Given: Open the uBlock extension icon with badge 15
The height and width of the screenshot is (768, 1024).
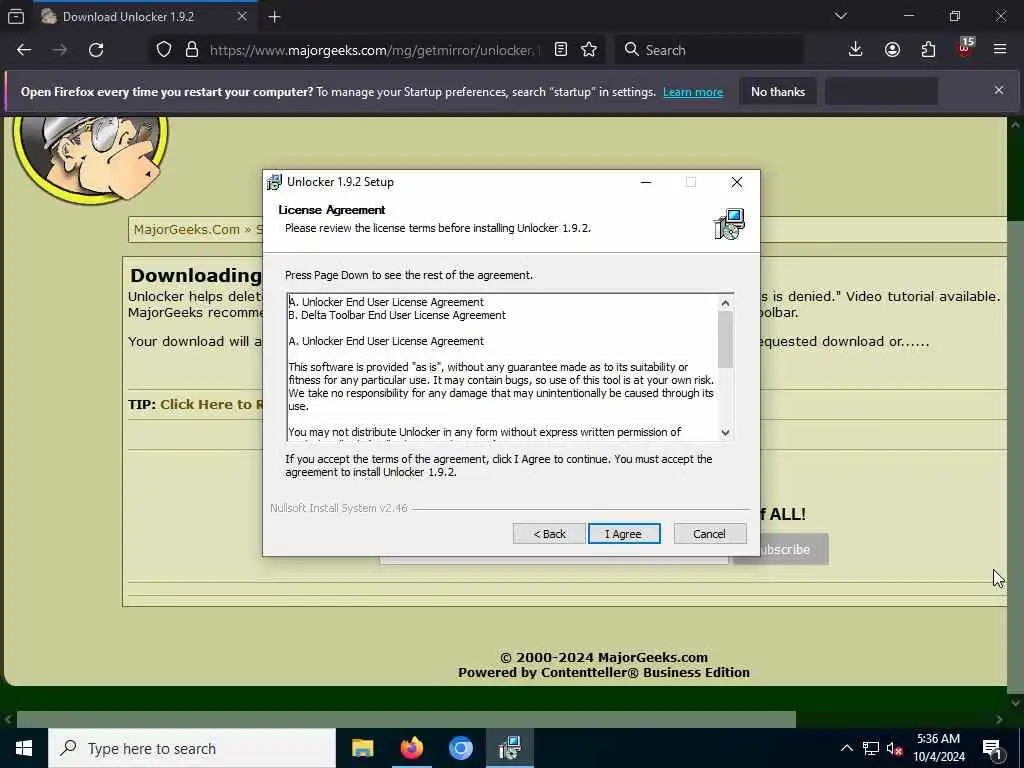Looking at the screenshot, I should pos(965,48).
